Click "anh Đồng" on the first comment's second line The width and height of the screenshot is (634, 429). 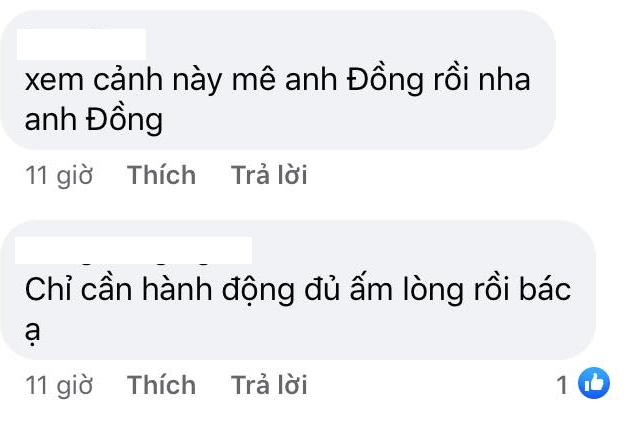point(96,120)
